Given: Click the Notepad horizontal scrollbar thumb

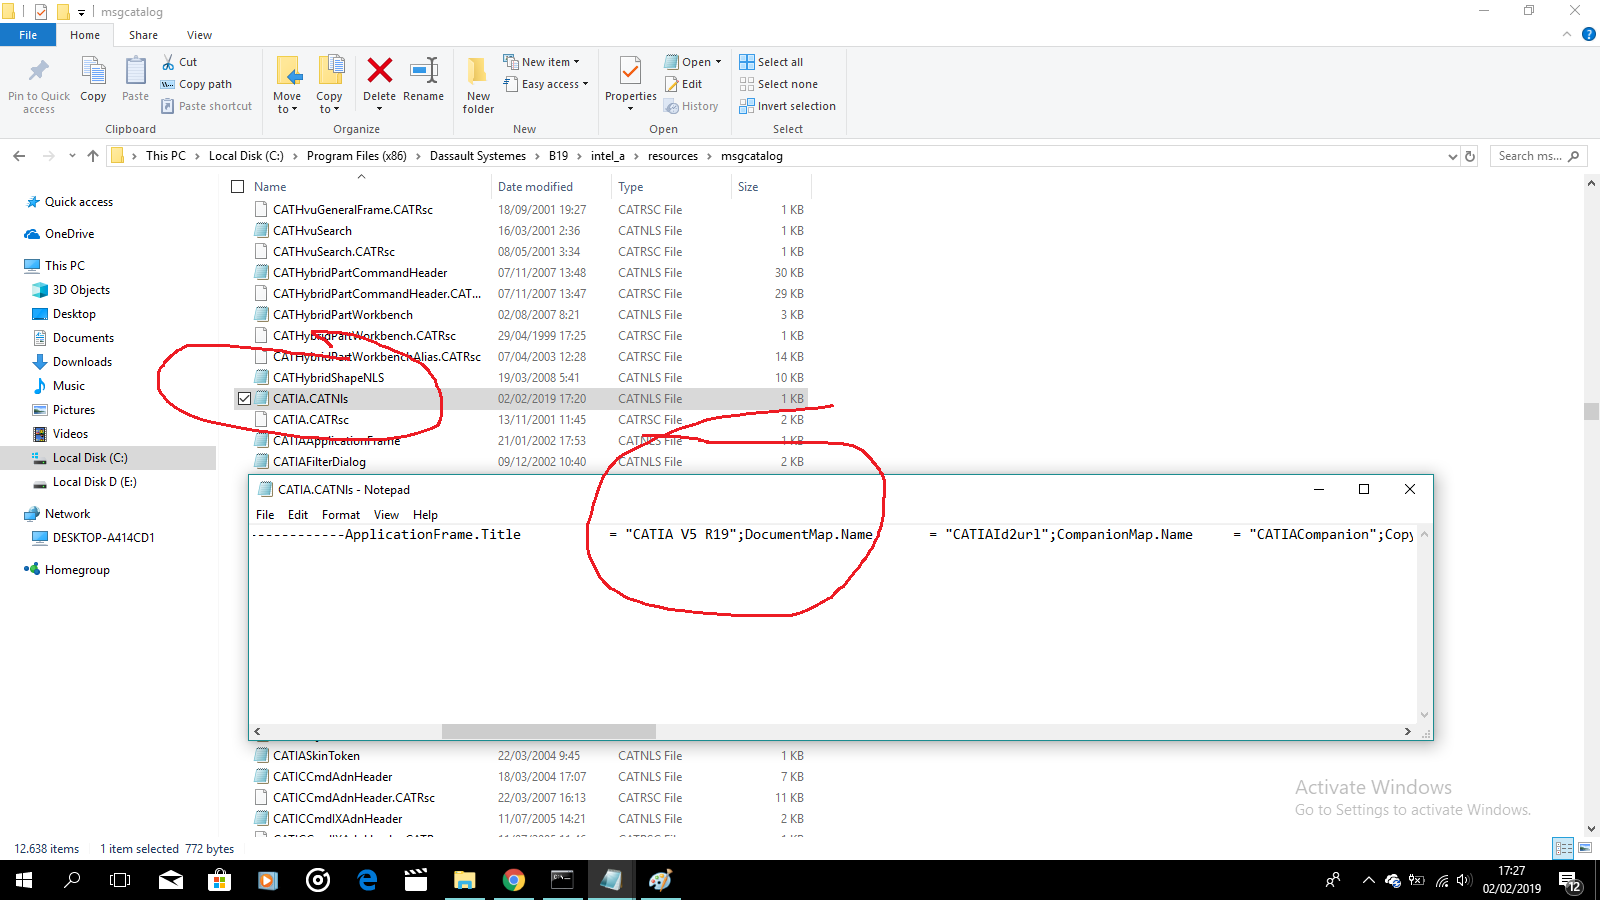Looking at the screenshot, I should (x=548, y=731).
